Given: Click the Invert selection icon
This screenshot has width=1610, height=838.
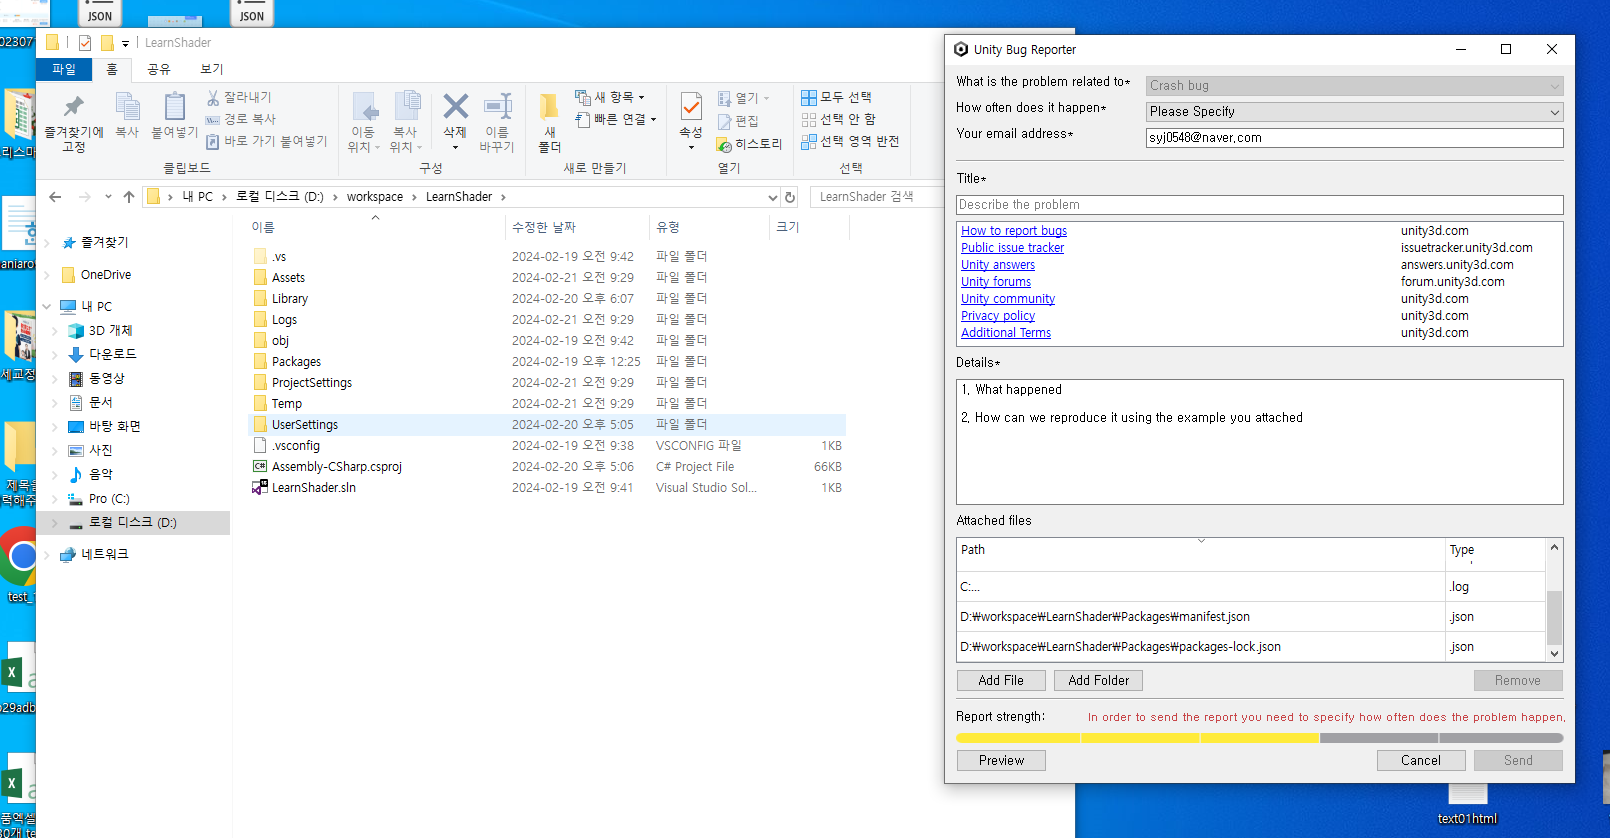Looking at the screenshot, I should pyautogui.click(x=809, y=142).
